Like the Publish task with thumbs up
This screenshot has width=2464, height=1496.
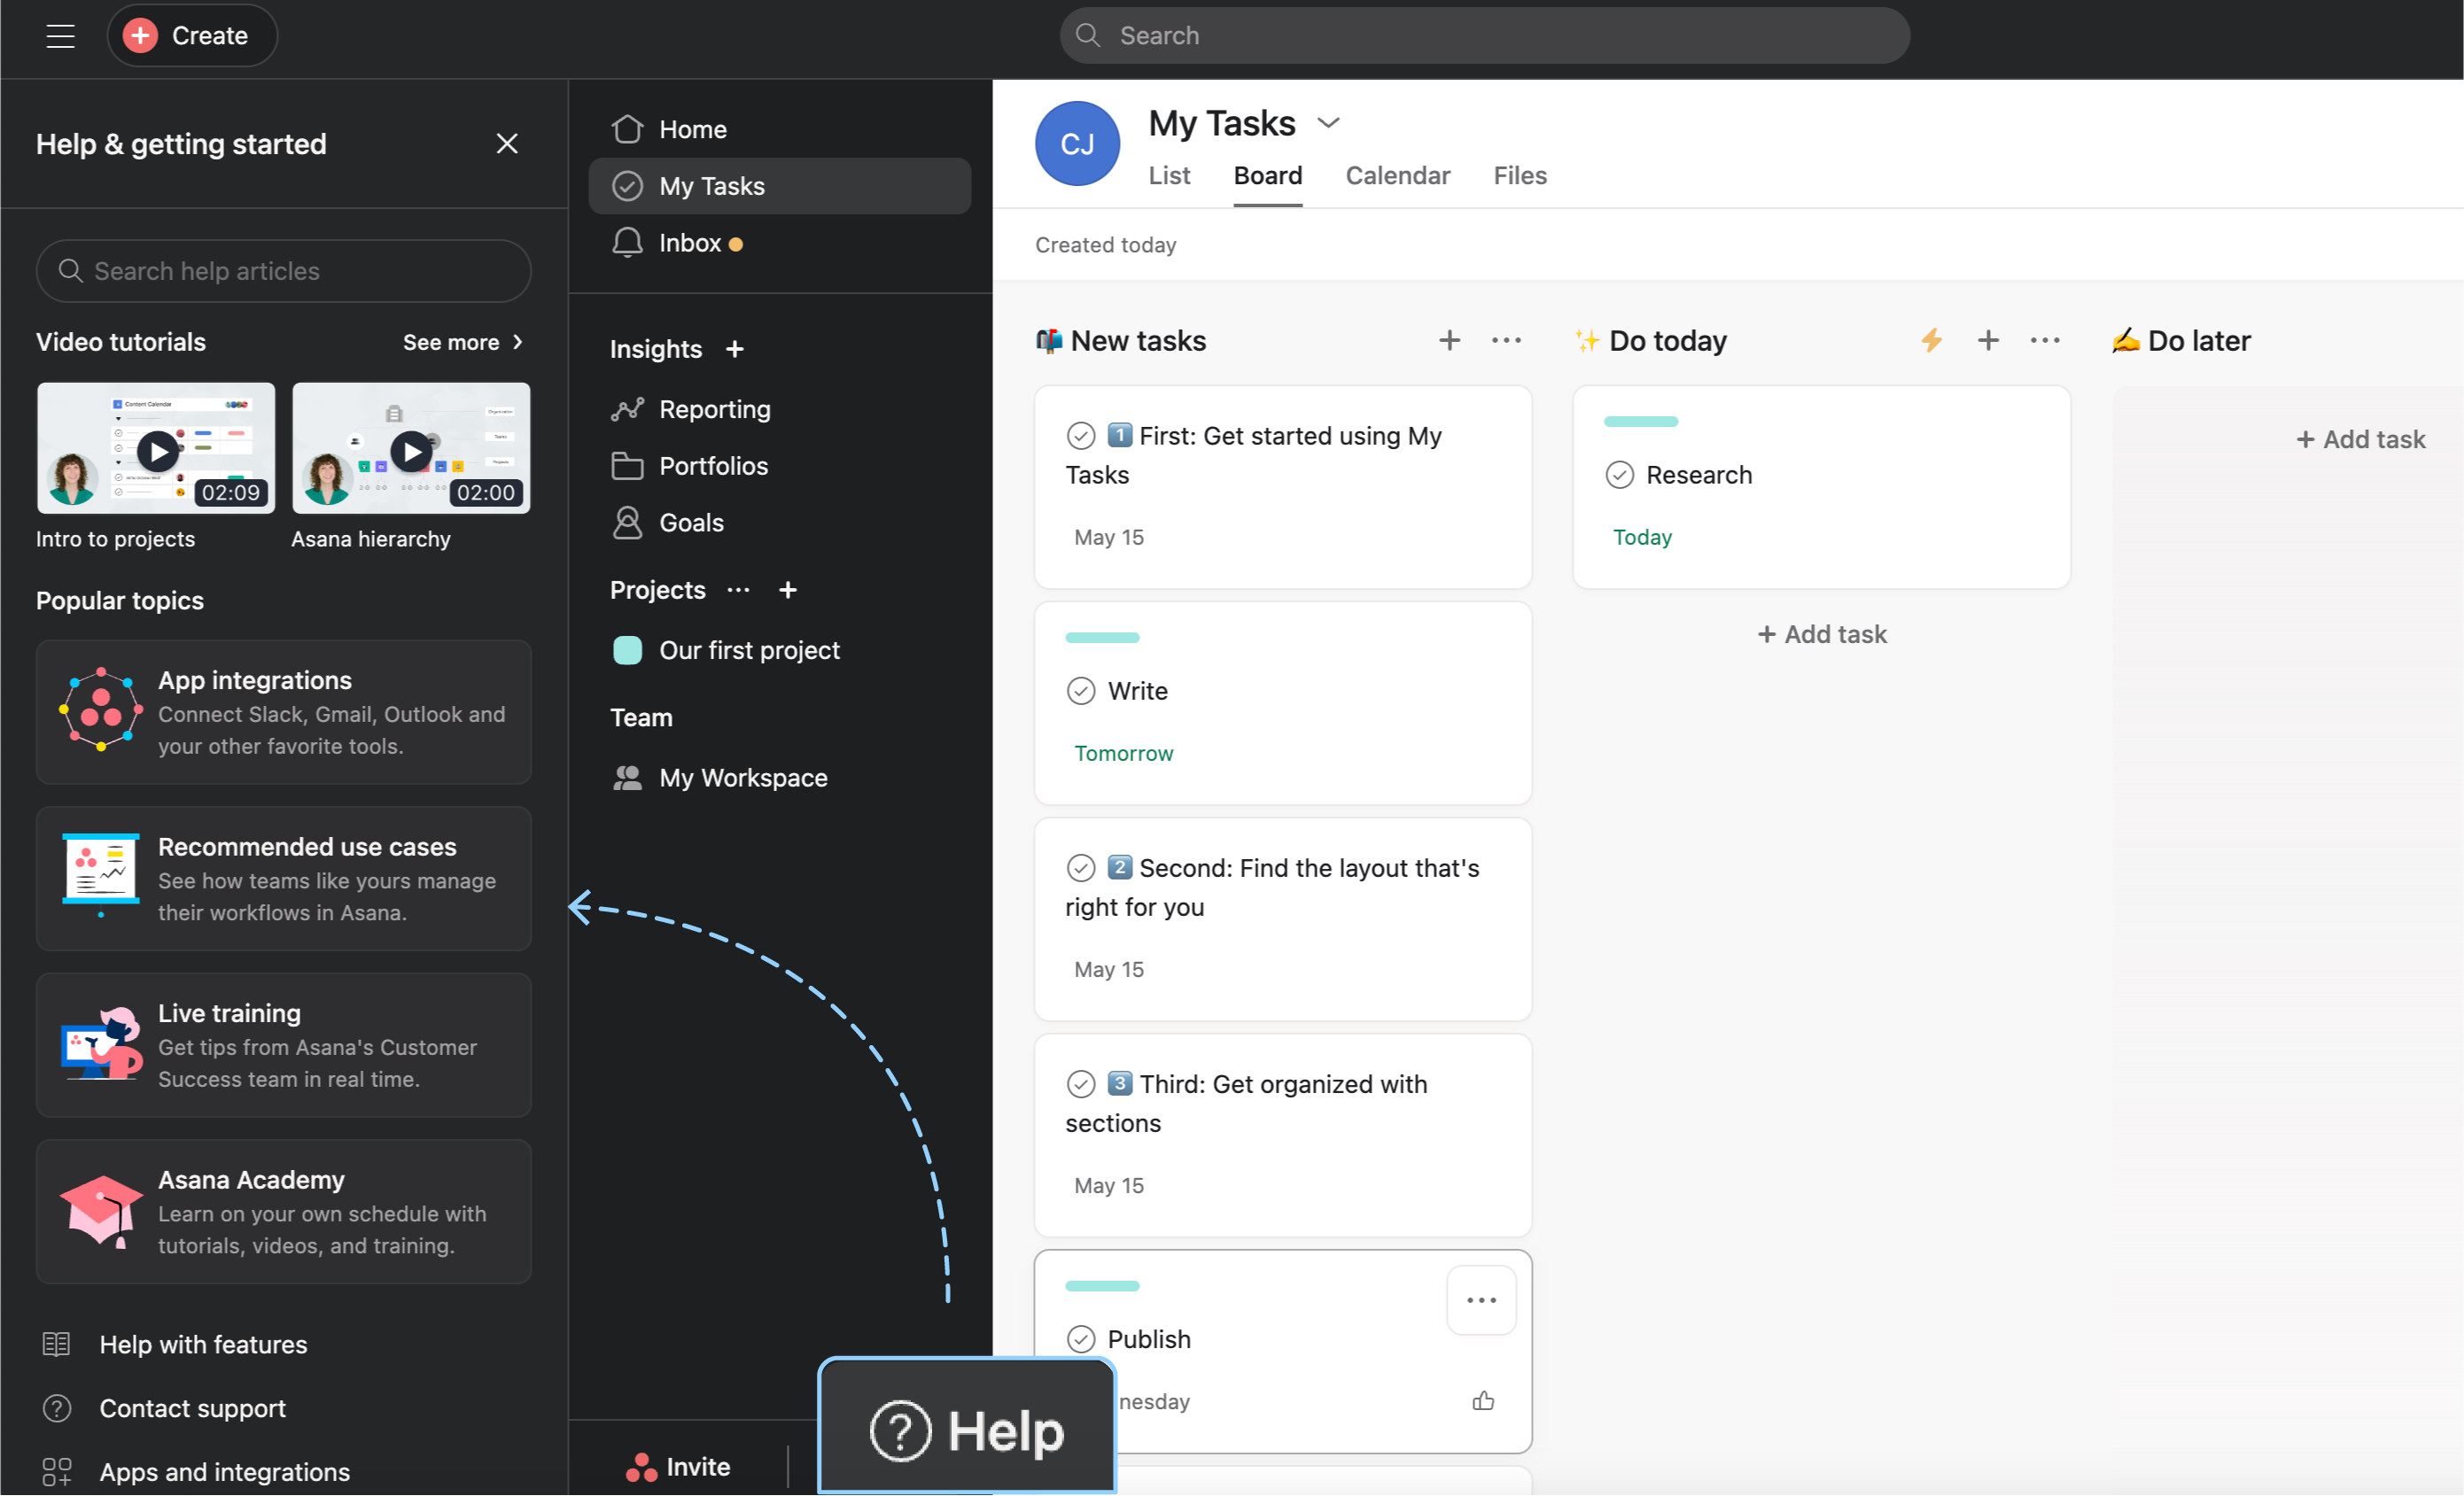(x=1482, y=1400)
